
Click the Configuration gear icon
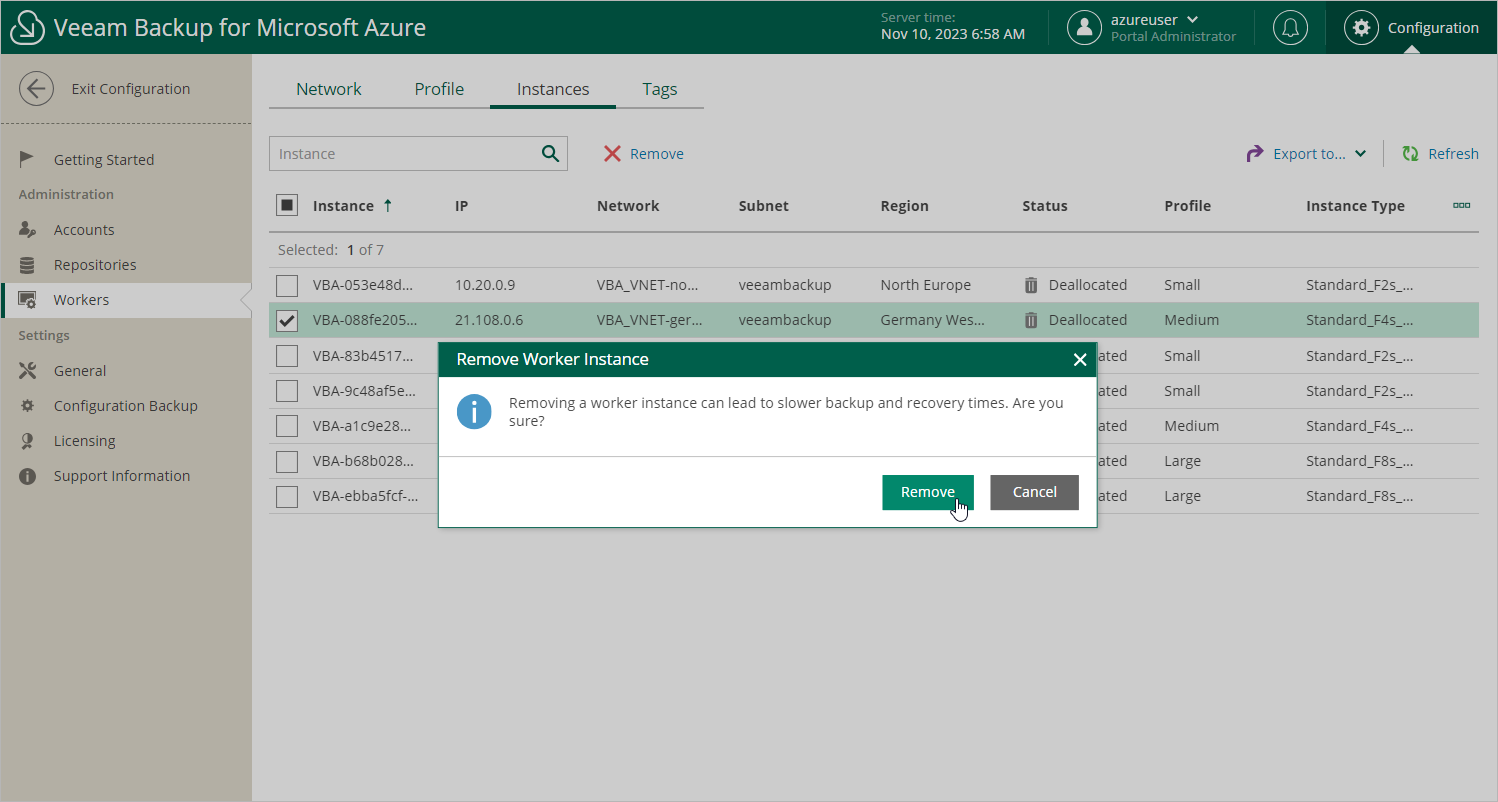[x=1361, y=28]
